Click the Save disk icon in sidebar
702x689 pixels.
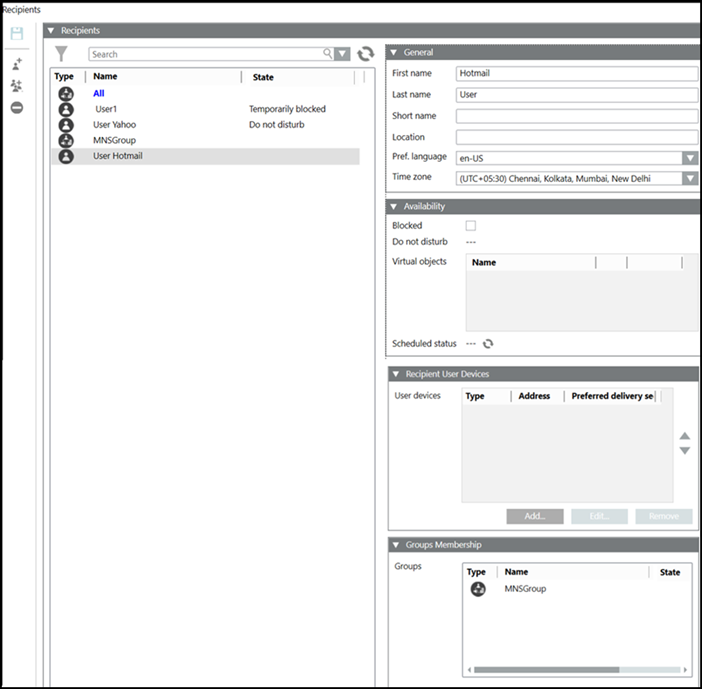[x=17, y=34]
